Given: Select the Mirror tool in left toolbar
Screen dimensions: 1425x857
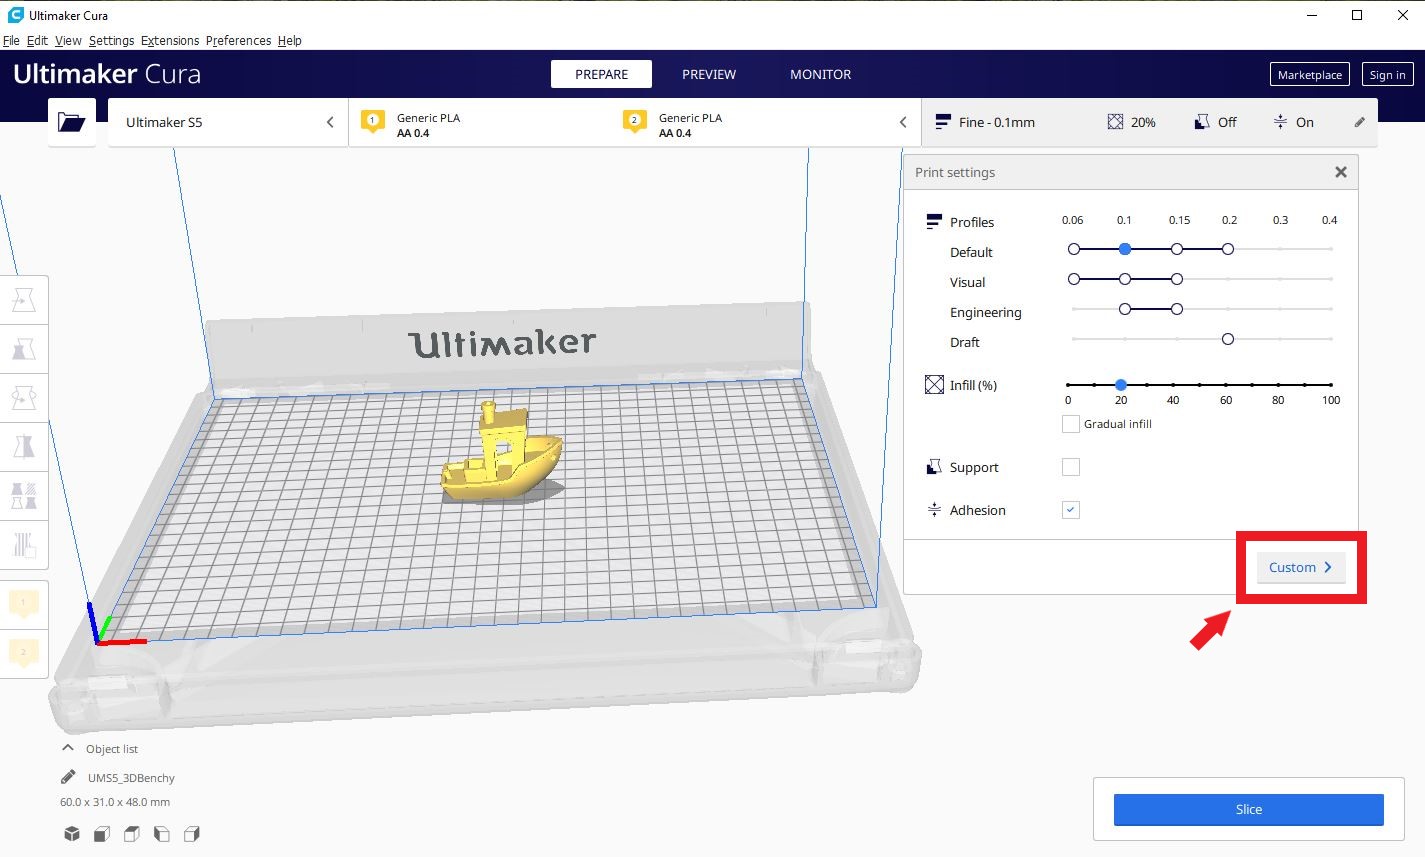Looking at the screenshot, I should tap(23, 447).
